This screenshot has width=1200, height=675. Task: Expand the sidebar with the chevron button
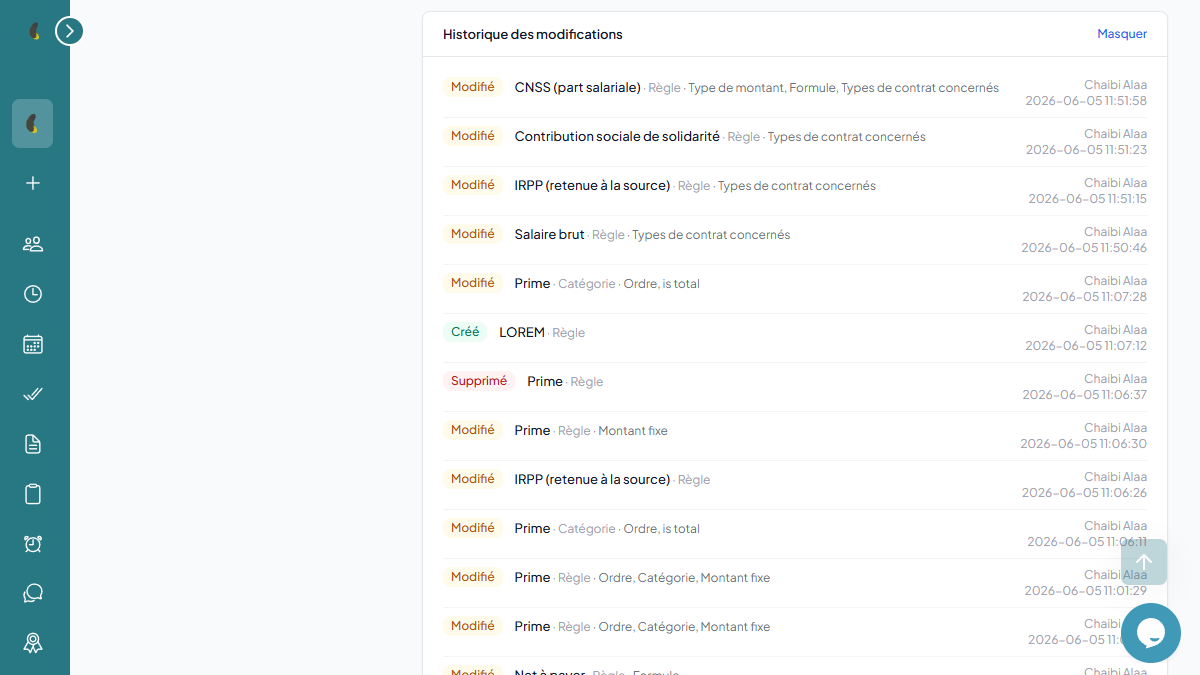click(69, 31)
